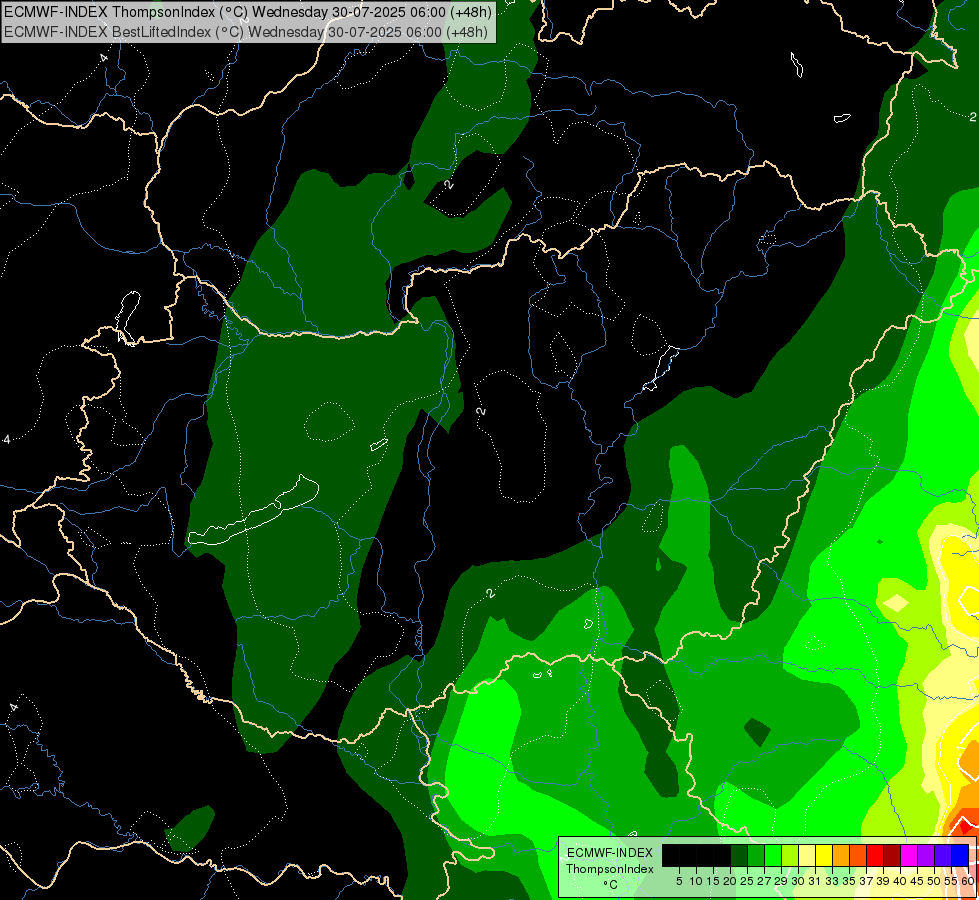Select the pure yellow 31–33 legend swatch
979x900 pixels.
tap(824, 855)
